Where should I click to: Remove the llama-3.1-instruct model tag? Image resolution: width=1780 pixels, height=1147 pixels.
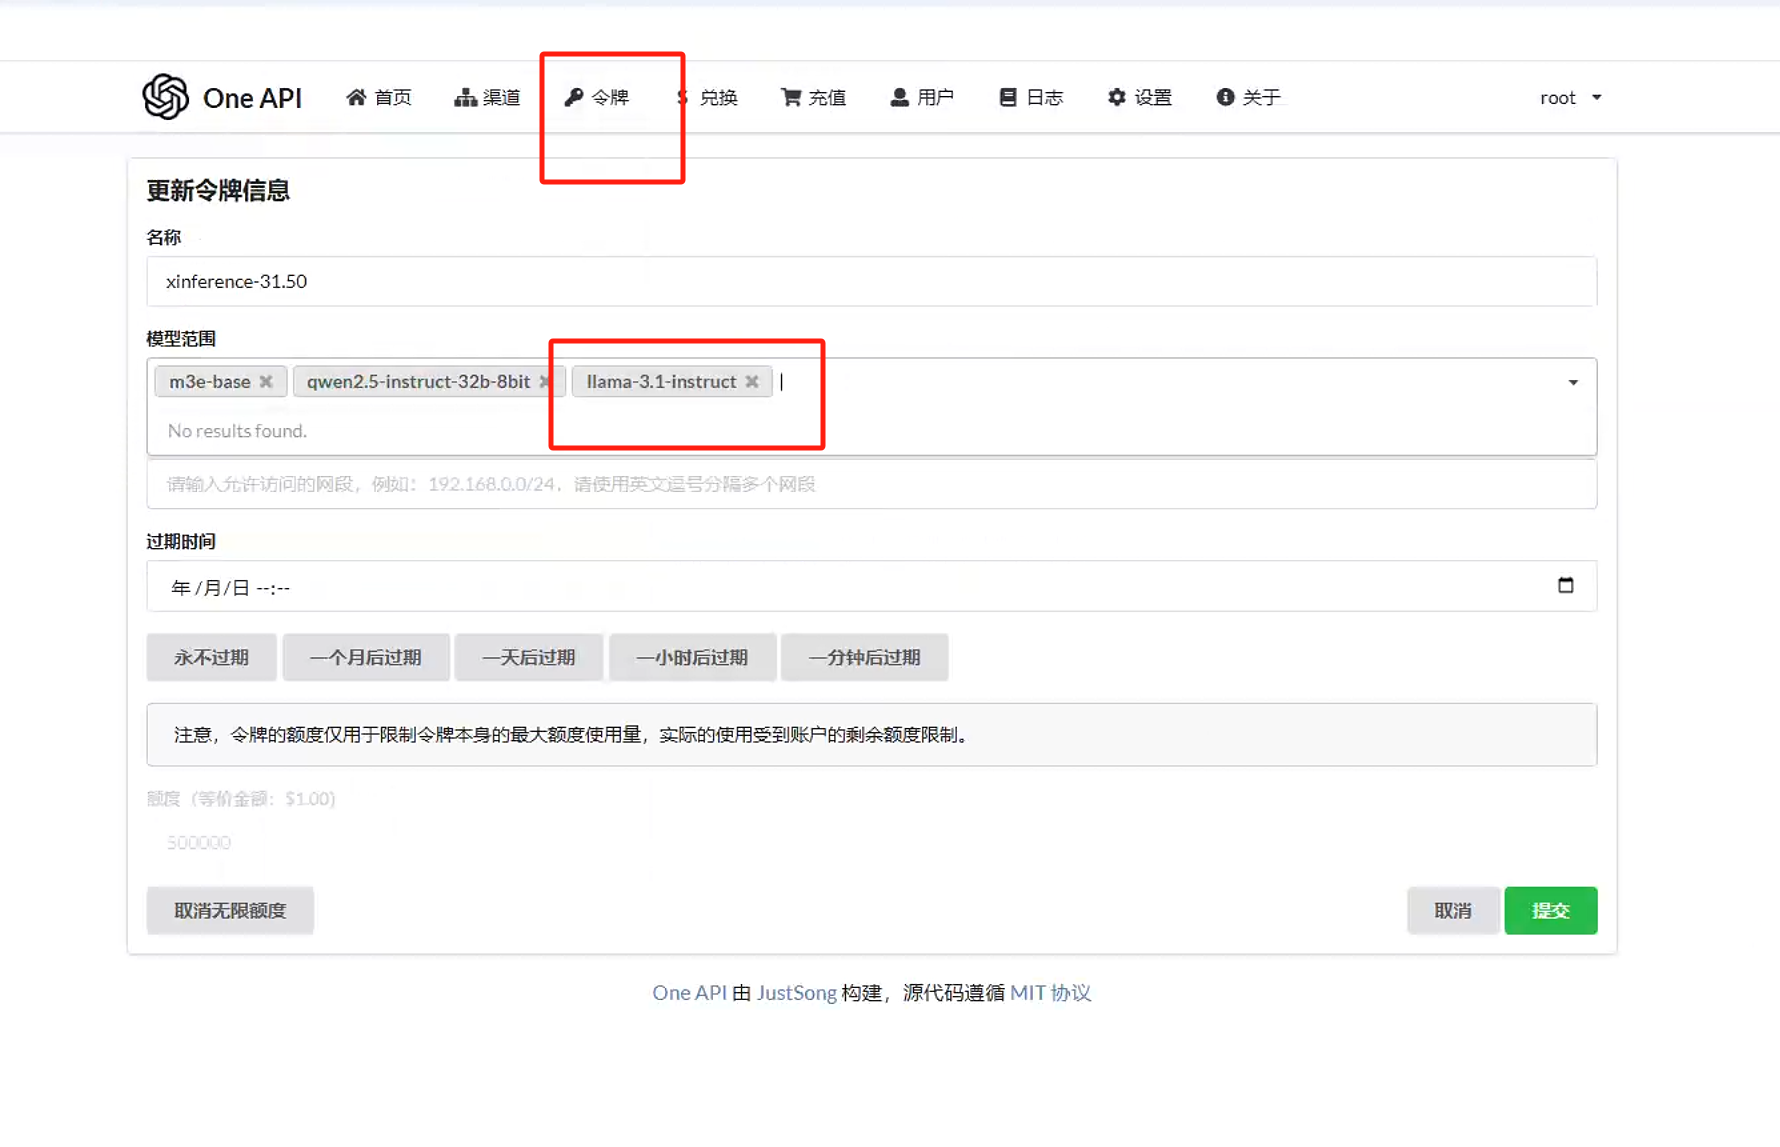coord(752,382)
